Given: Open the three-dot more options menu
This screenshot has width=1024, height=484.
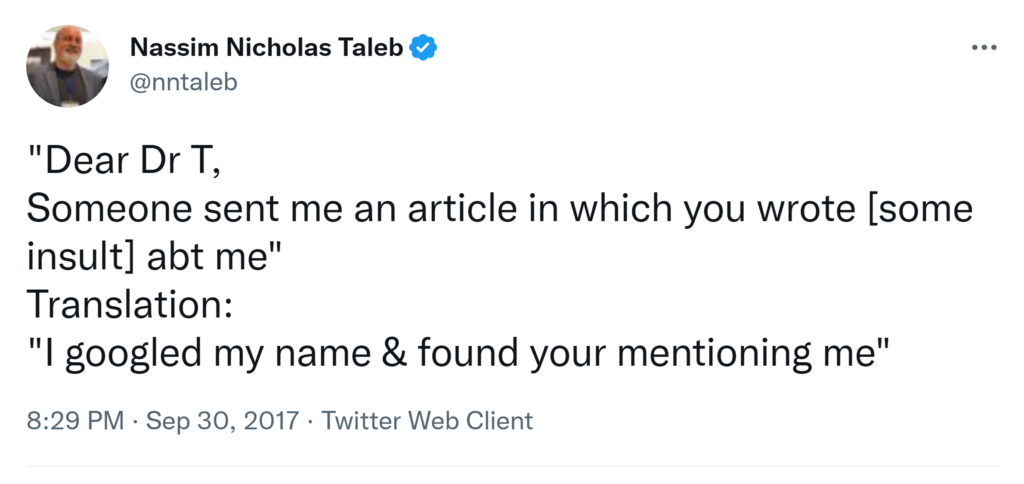Looking at the screenshot, I should tap(985, 48).
